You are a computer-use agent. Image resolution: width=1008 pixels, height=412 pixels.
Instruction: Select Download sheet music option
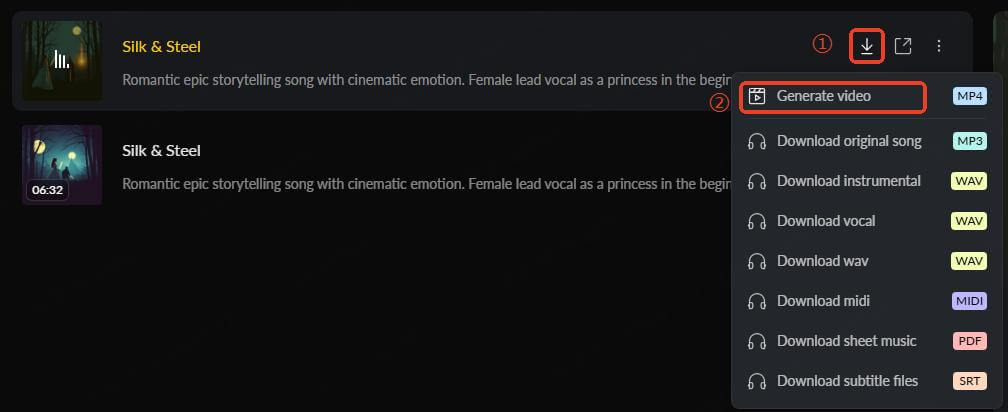pos(846,341)
